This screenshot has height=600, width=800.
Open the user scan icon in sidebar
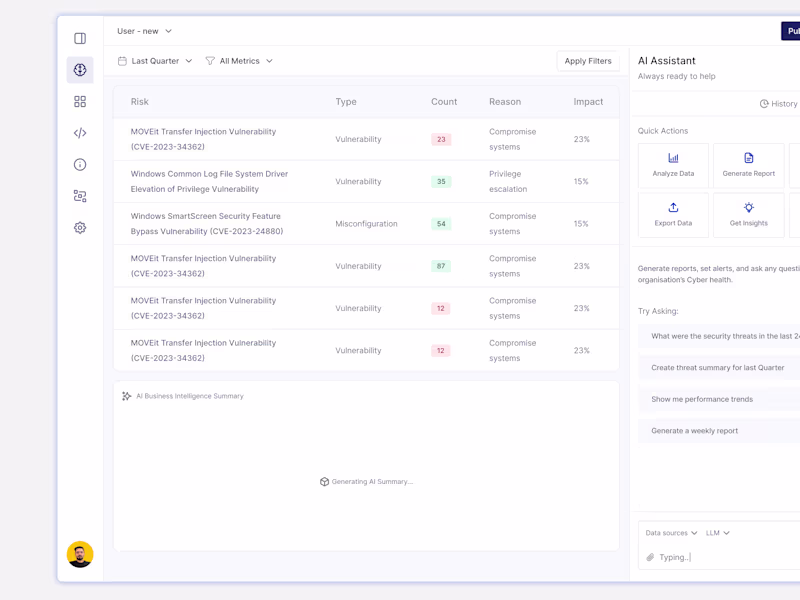click(80, 196)
